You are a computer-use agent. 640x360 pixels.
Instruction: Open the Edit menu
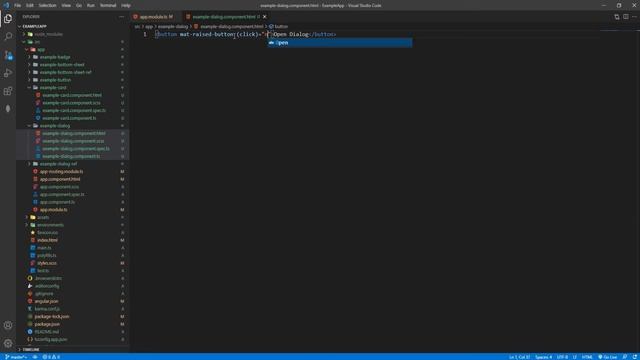(x=30, y=5)
